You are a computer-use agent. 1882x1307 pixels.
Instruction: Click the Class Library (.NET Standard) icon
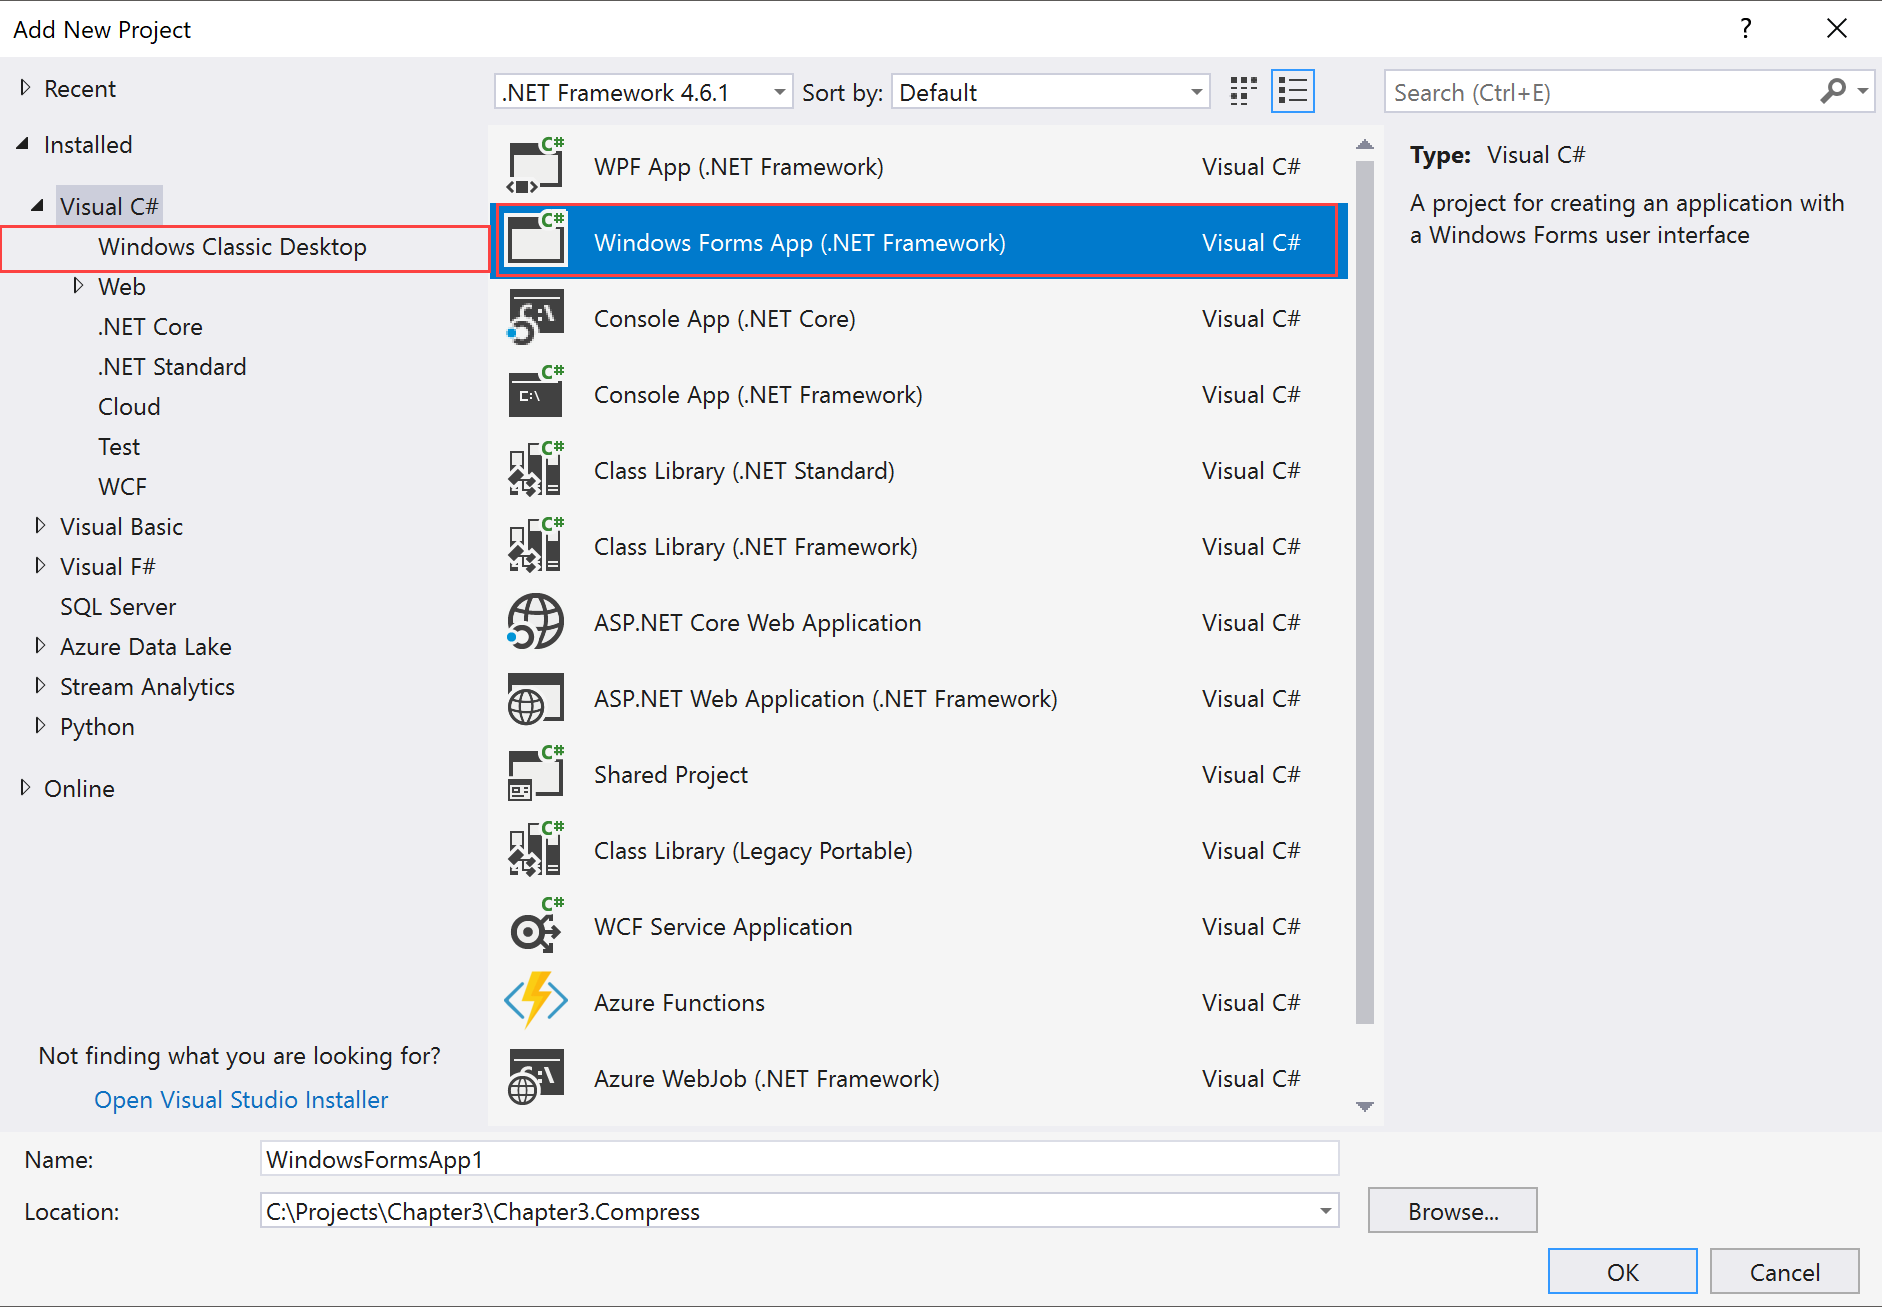(536, 470)
